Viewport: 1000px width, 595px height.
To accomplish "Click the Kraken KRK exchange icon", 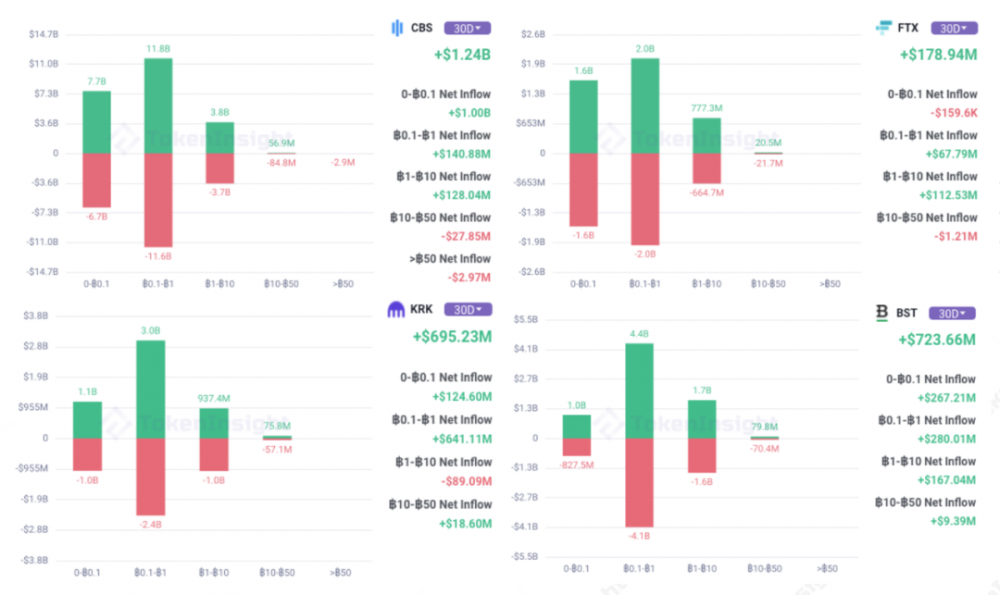I will tap(397, 310).
